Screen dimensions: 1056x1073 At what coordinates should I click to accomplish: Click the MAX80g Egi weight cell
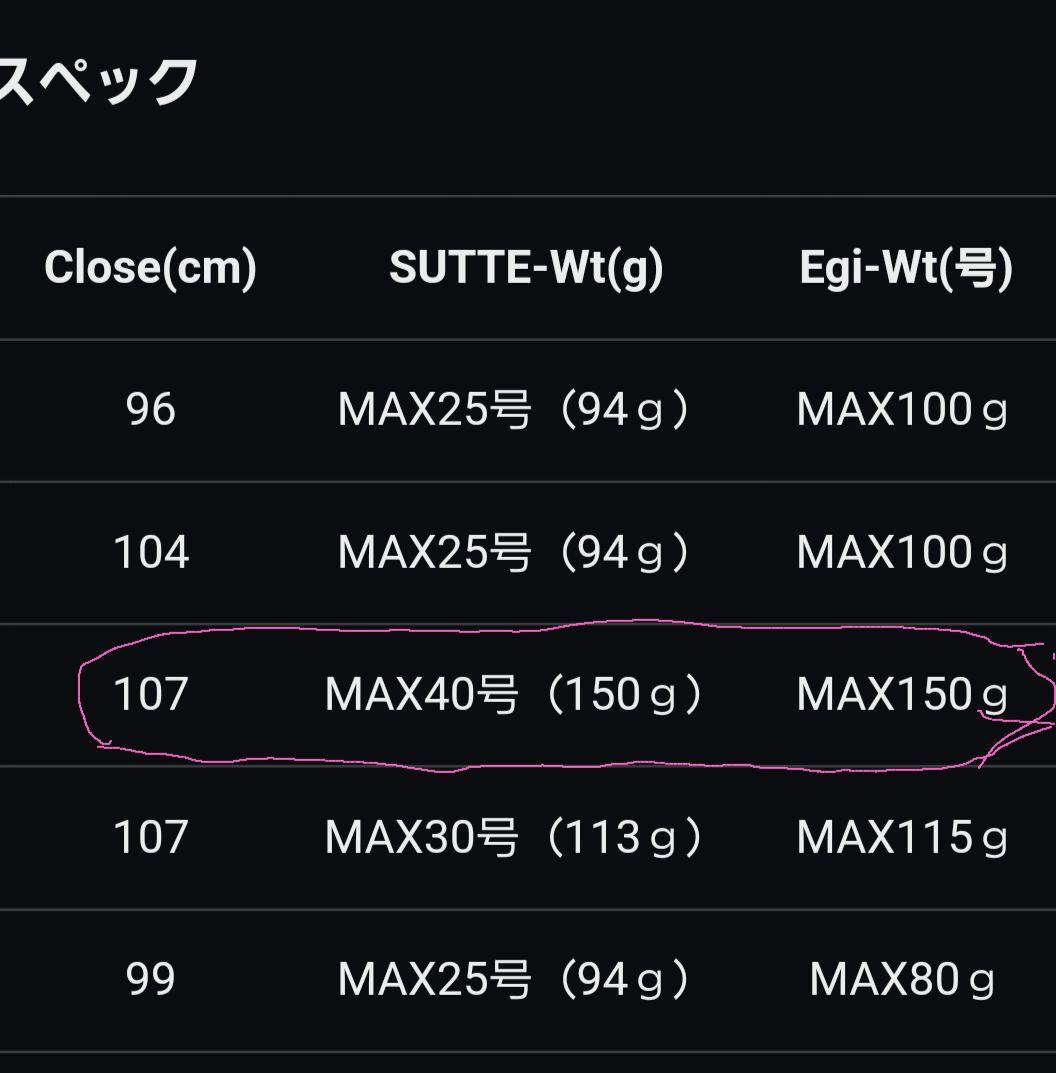click(x=902, y=980)
